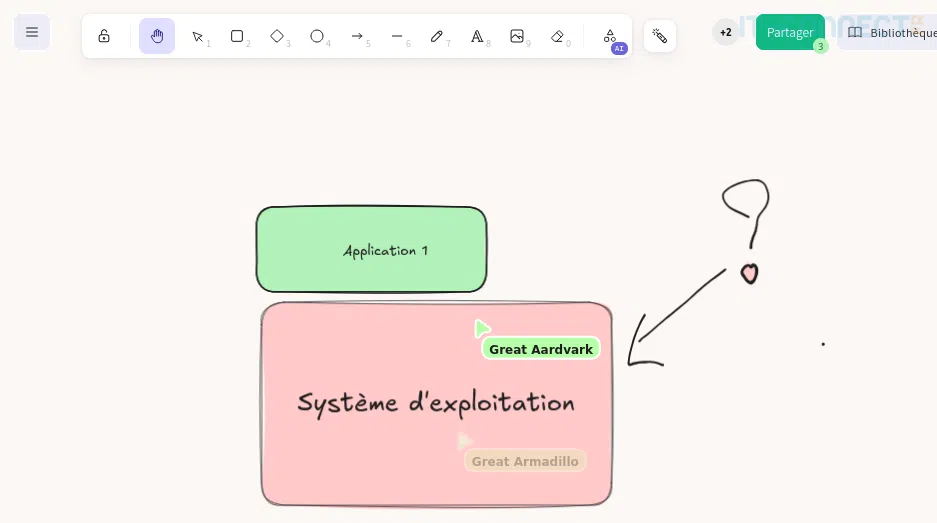Click the Insert image tool

[x=517, y=36]
